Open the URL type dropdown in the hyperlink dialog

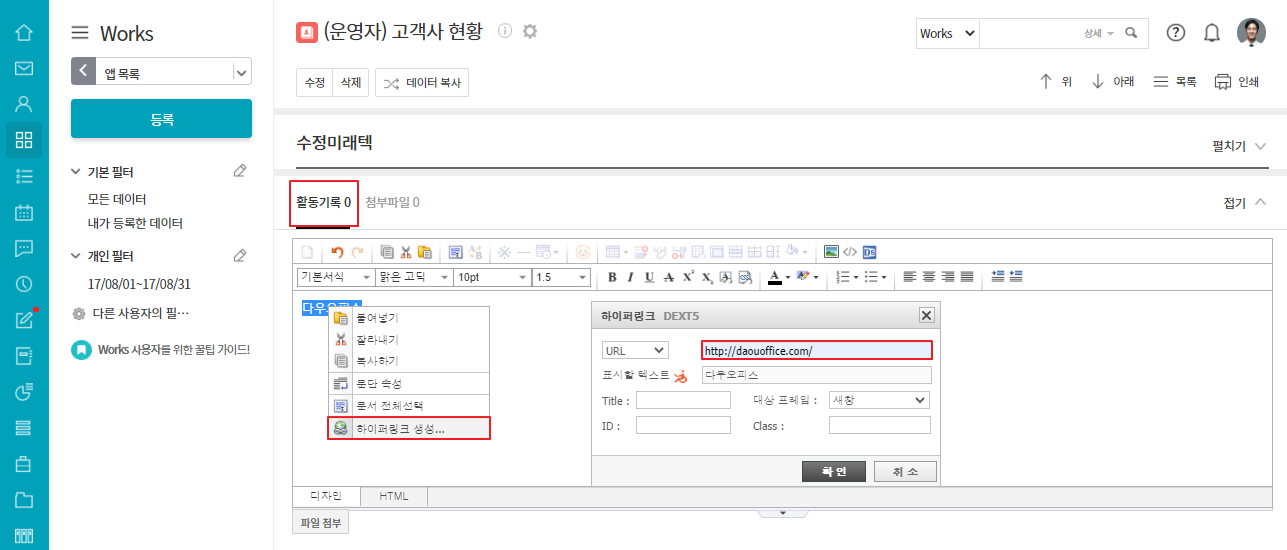point(635,350)
